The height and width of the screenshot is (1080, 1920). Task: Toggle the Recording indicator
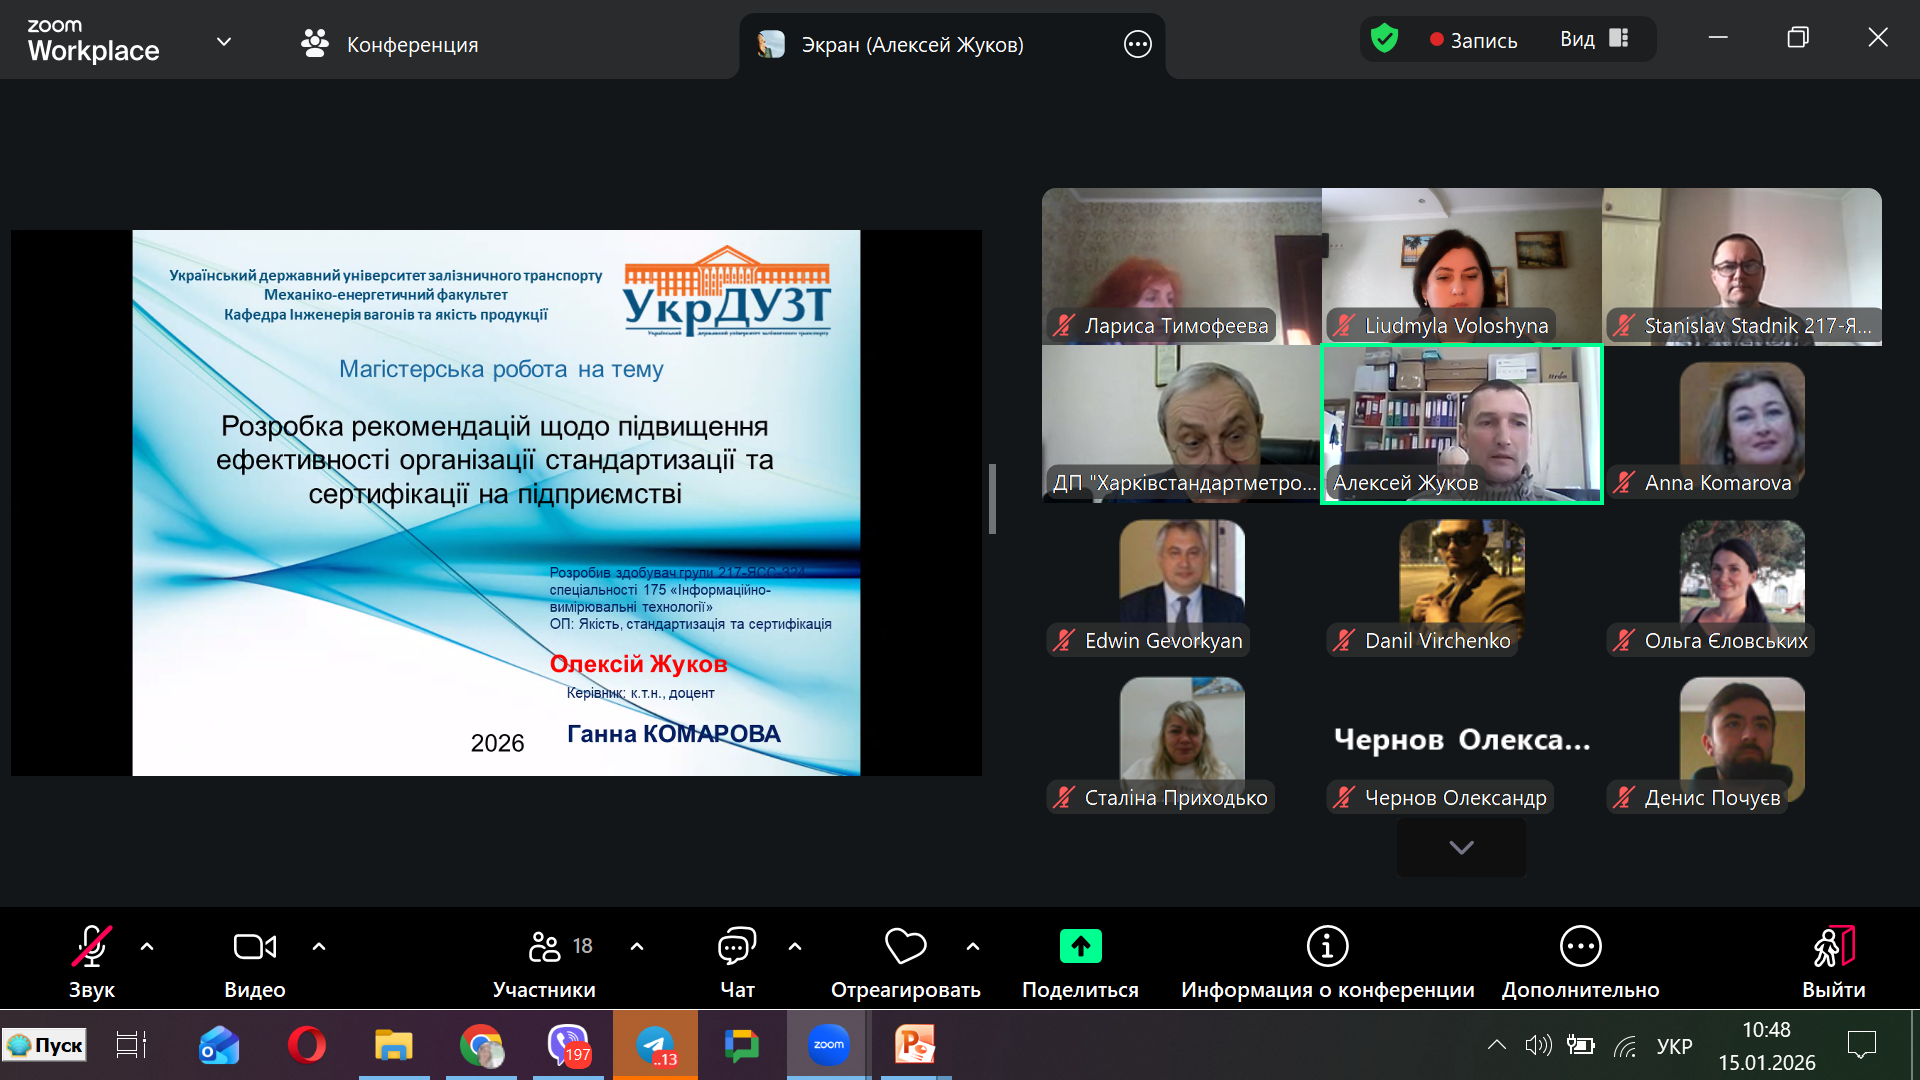point(1473,40)
